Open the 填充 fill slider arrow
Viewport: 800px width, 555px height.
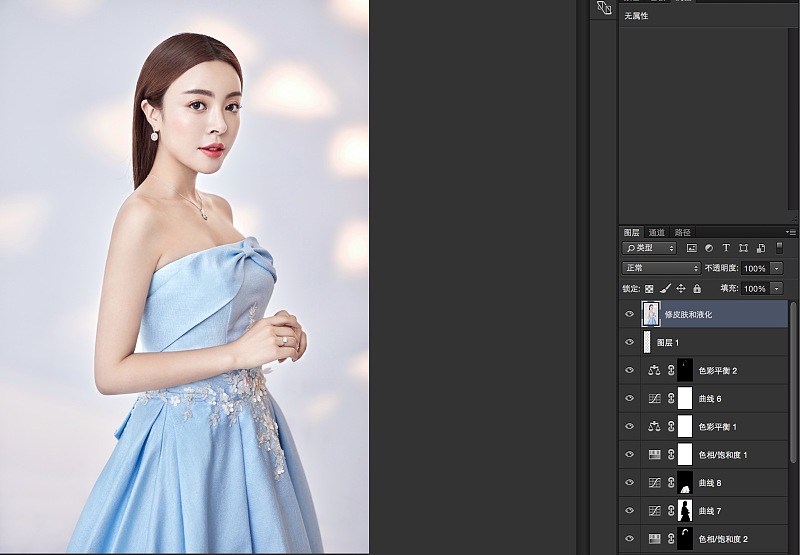coord(777,289)
